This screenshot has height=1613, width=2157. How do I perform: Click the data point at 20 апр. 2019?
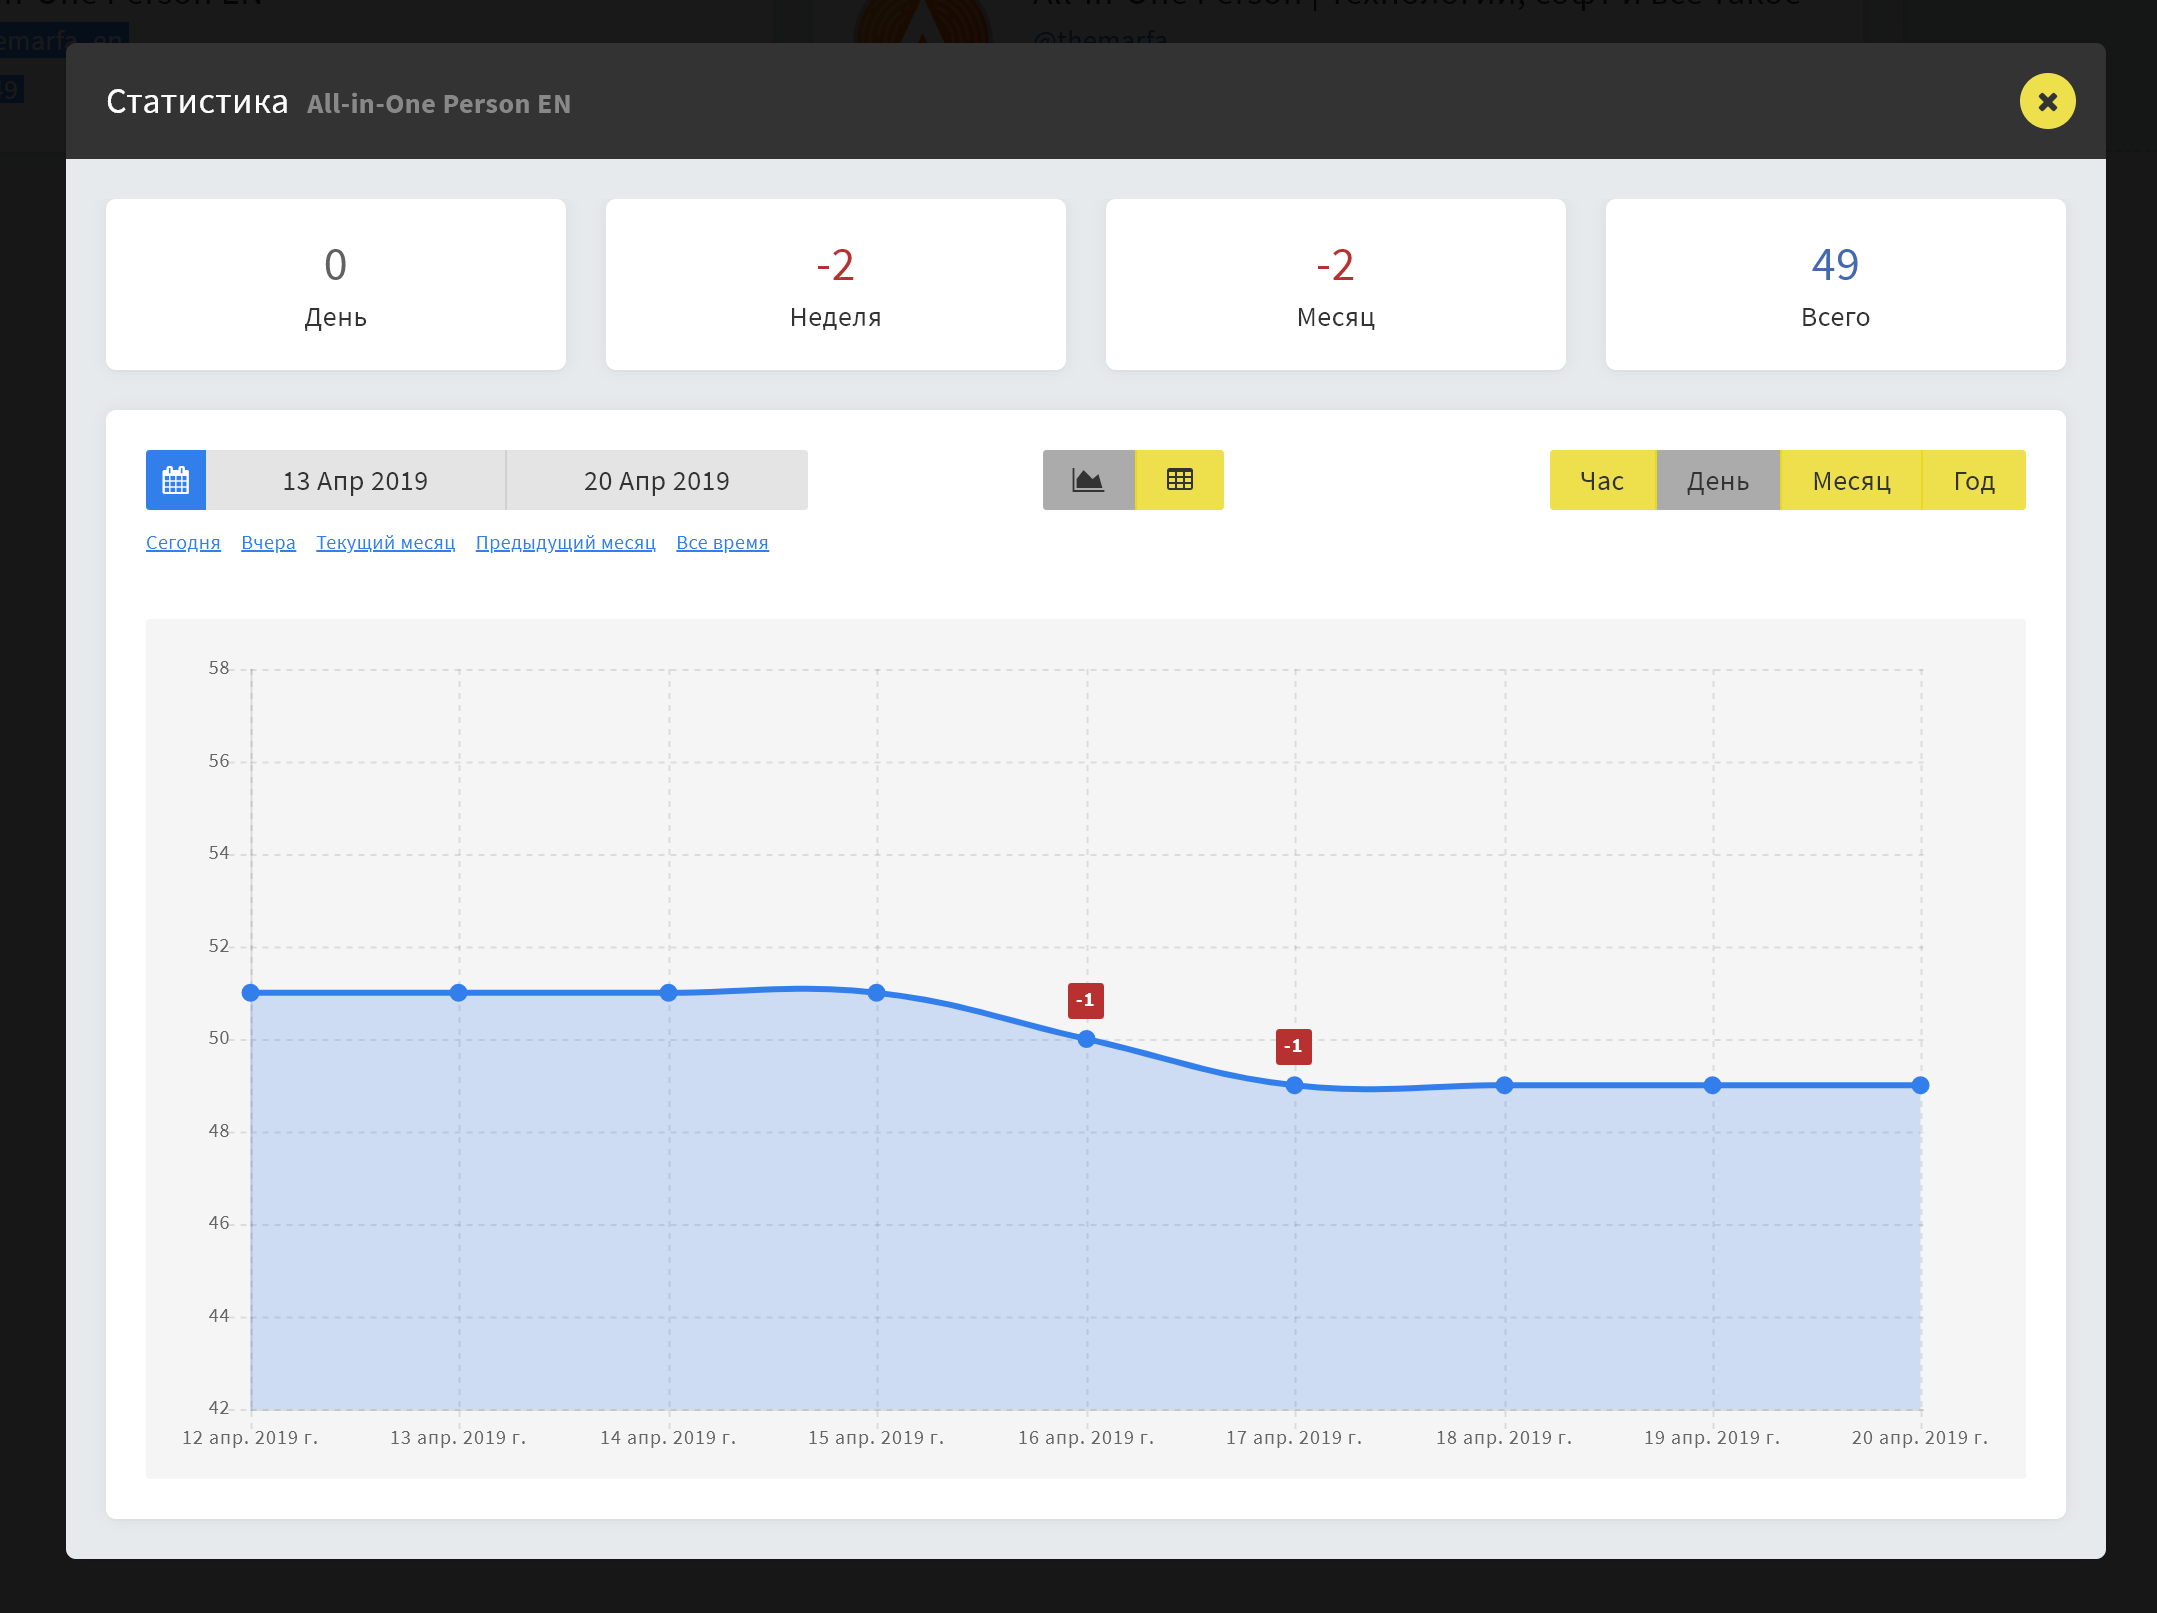tap(1920, 1085)
